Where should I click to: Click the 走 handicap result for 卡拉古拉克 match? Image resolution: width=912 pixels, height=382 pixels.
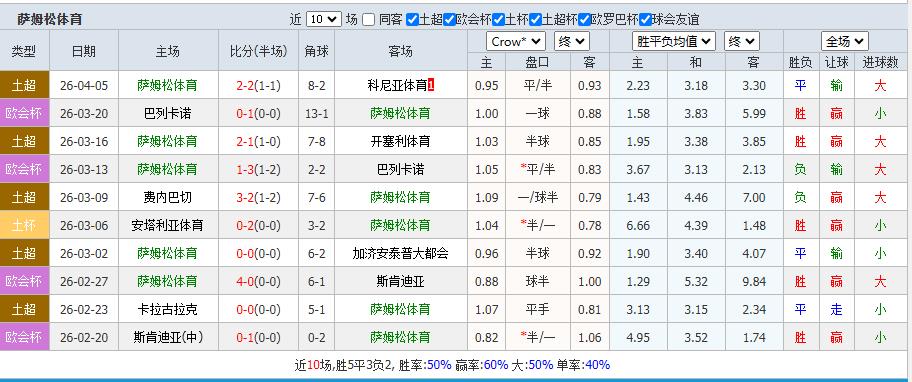(836, 309)
